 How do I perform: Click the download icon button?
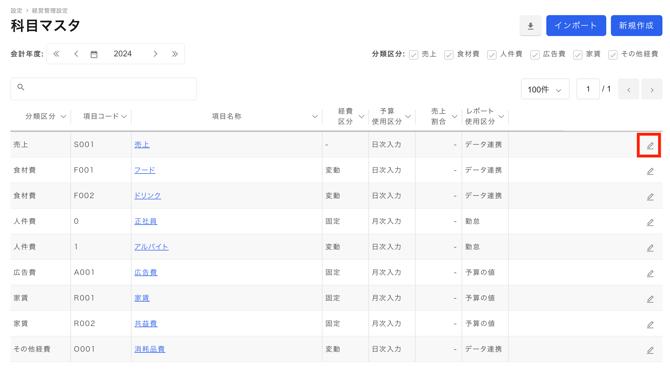coord(530,26)
